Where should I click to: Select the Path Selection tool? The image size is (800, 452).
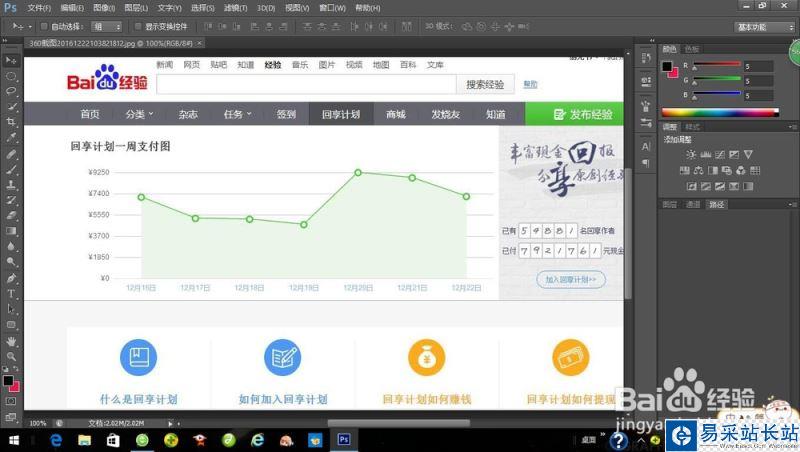[x=11, y=309]
